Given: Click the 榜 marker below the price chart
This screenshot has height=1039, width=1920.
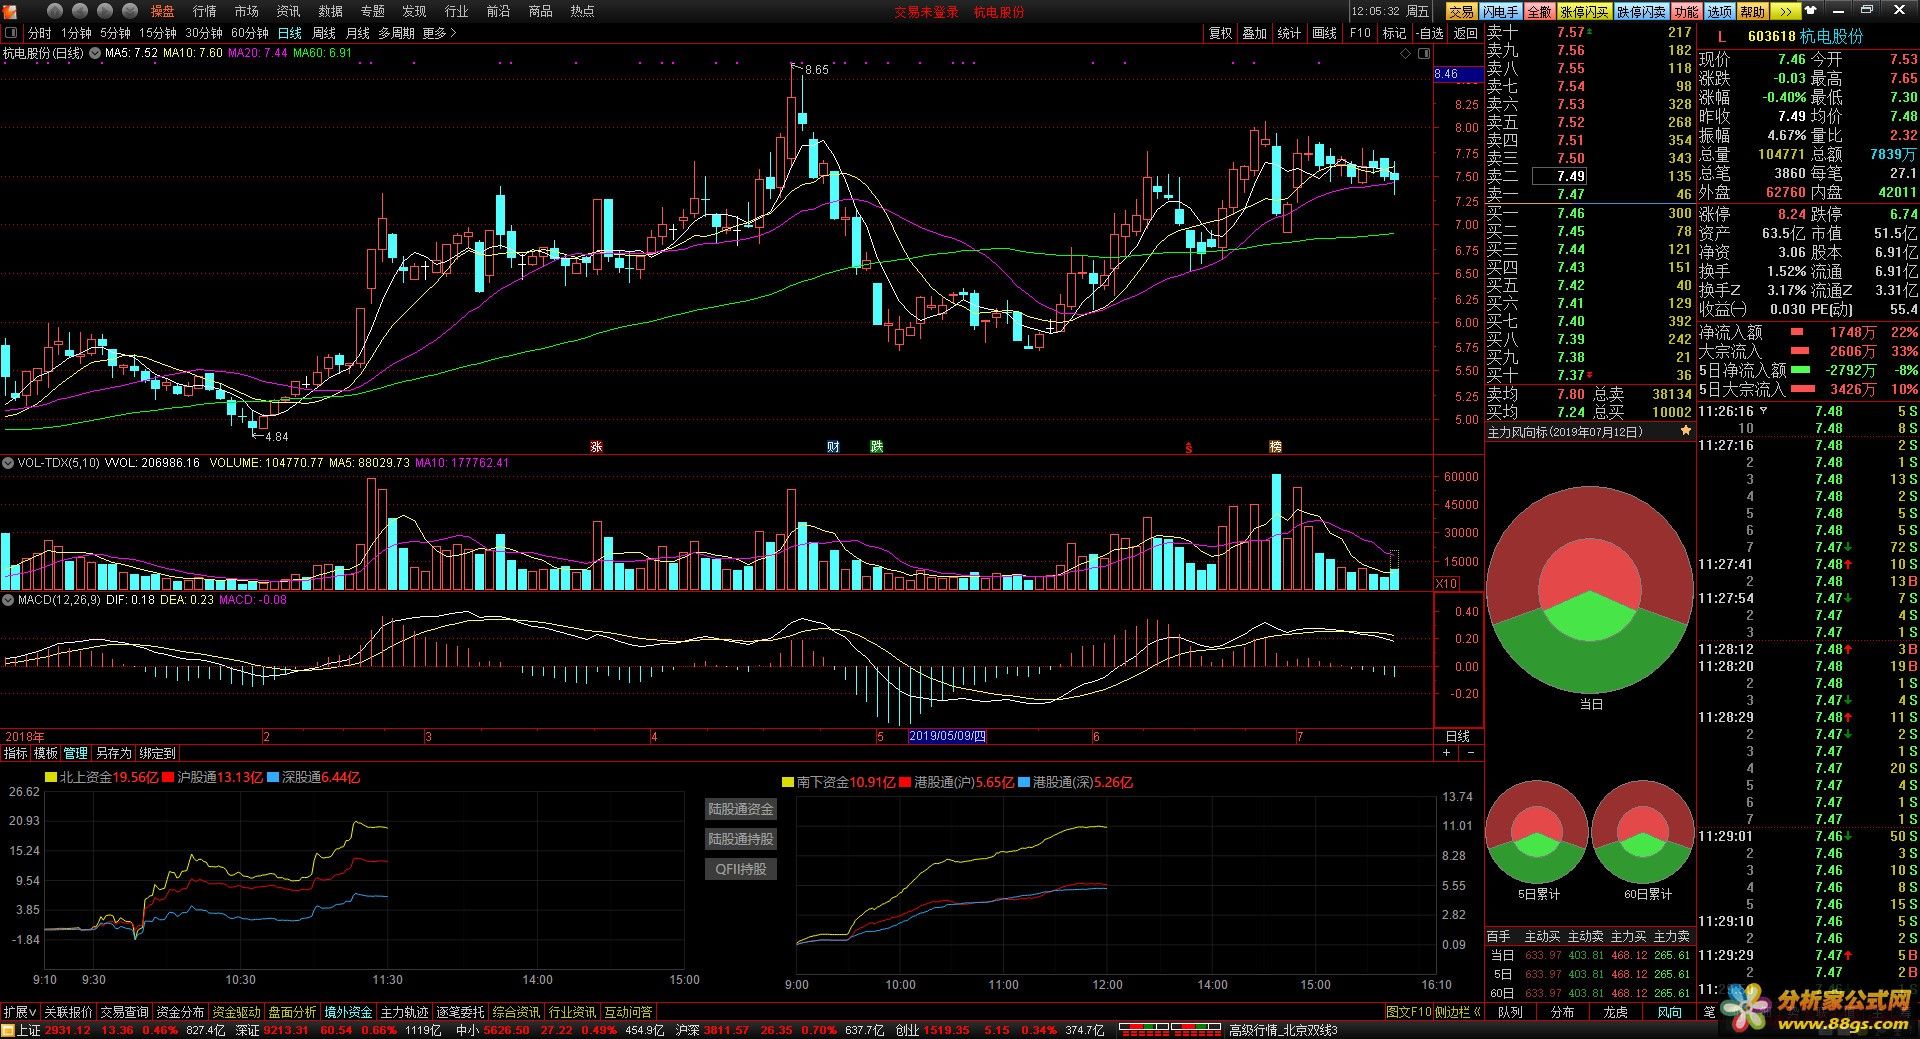Looking at the screenshot, I should coord(1275,446).
